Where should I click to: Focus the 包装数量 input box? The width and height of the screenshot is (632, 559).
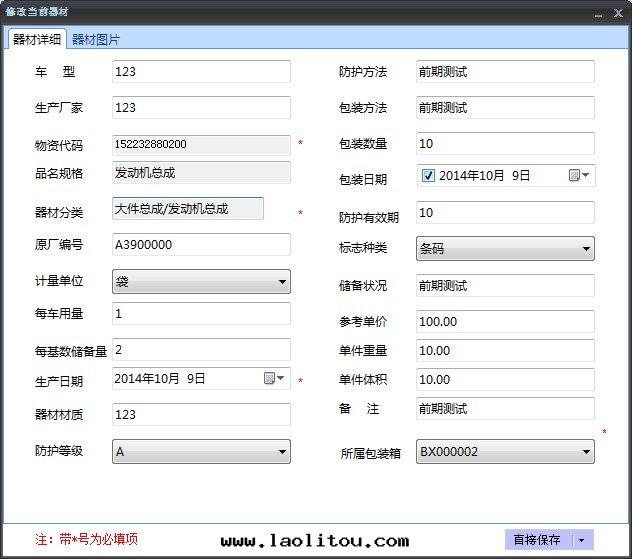(504, 144)
